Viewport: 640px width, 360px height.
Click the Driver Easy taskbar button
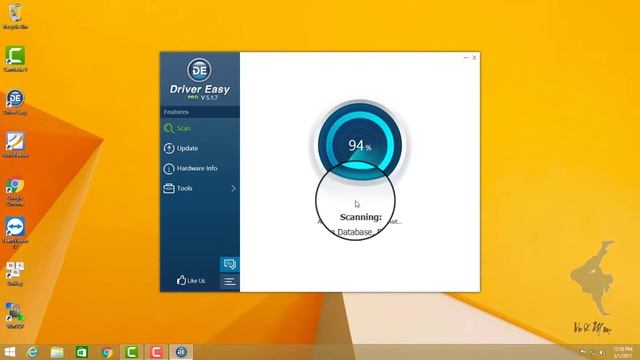181,352
